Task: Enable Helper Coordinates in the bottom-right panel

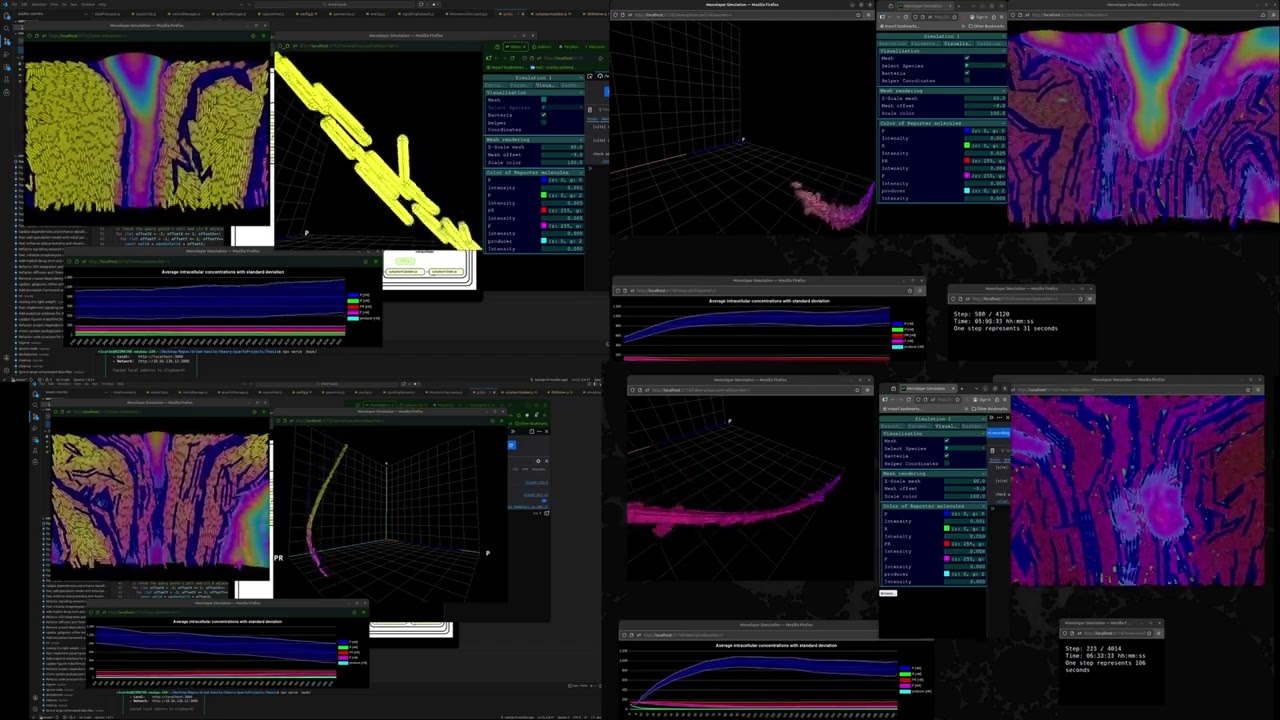Action: [x=947, y=463]
